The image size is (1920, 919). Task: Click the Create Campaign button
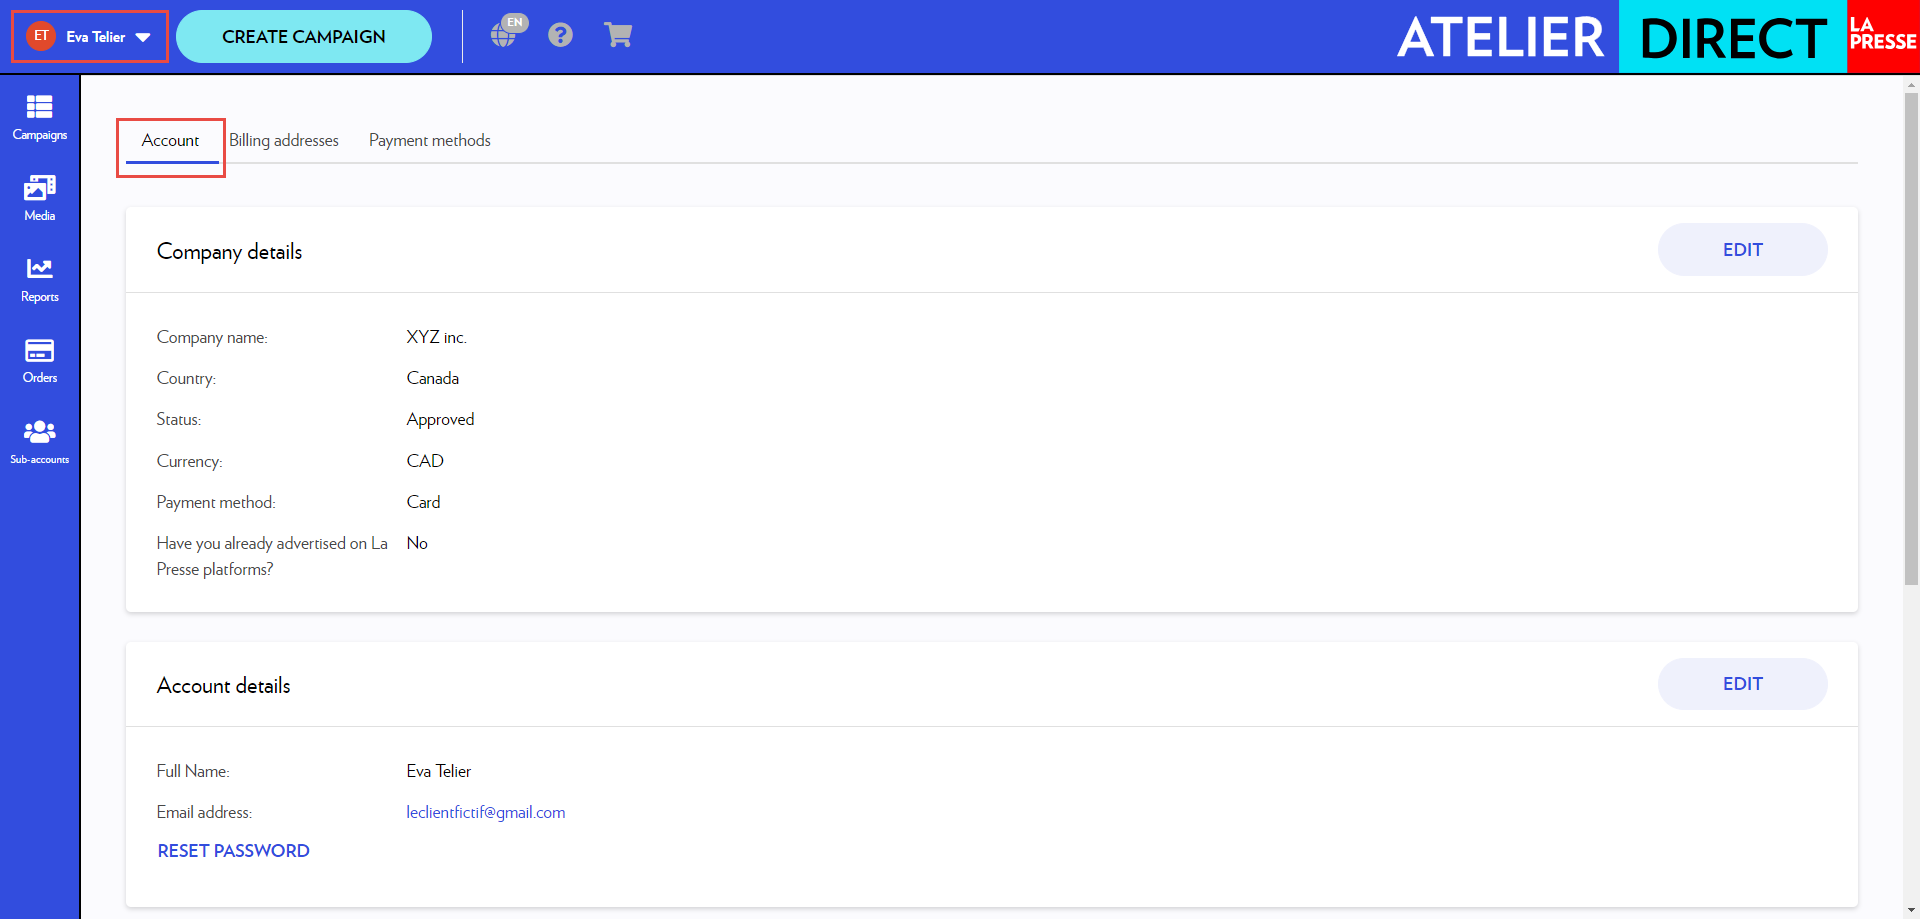pyautogui.click(x=303, y=37)
